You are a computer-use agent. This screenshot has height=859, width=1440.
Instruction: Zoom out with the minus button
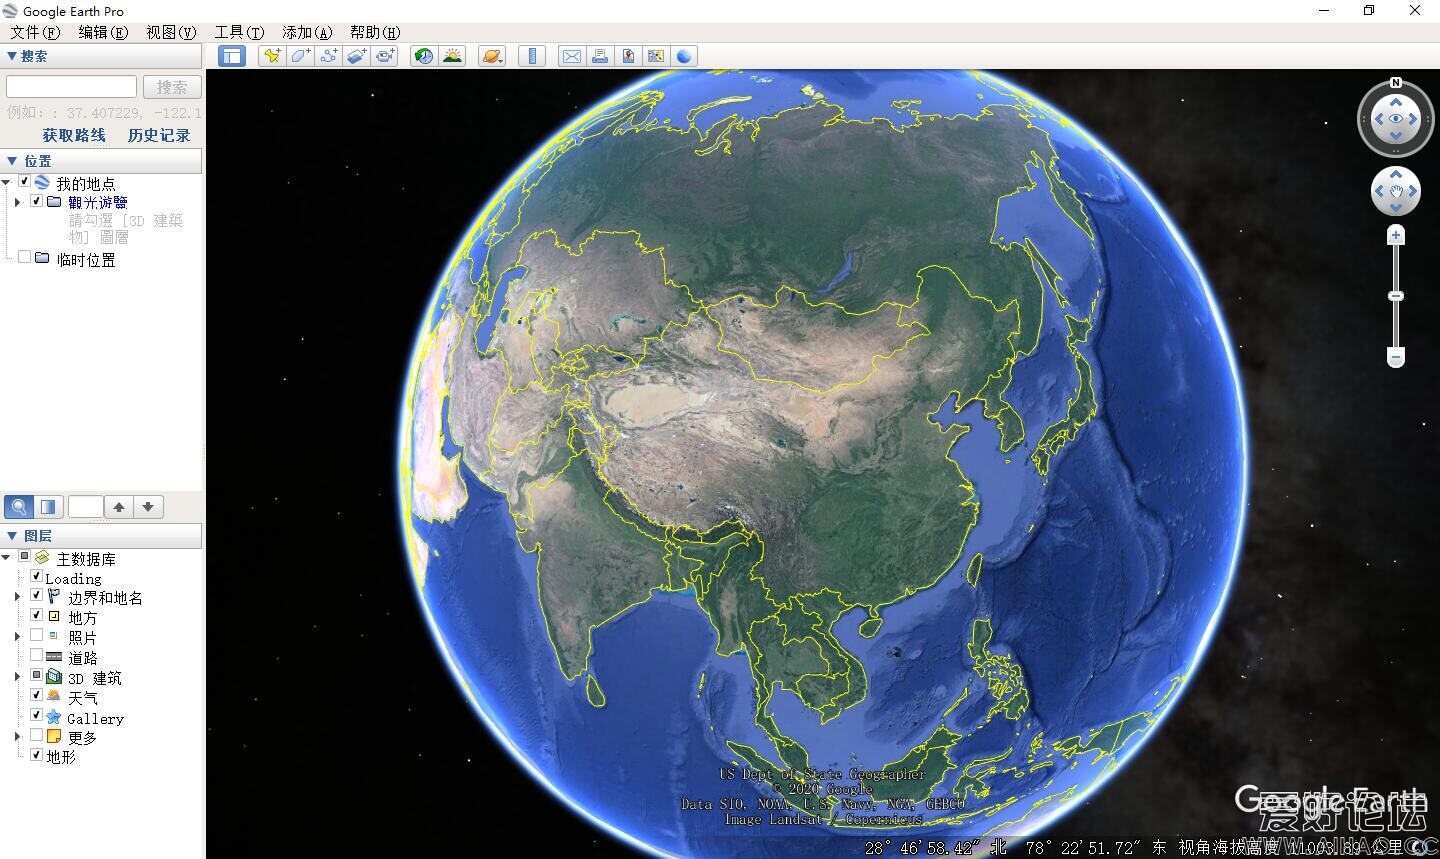(x=1396, y=357)
